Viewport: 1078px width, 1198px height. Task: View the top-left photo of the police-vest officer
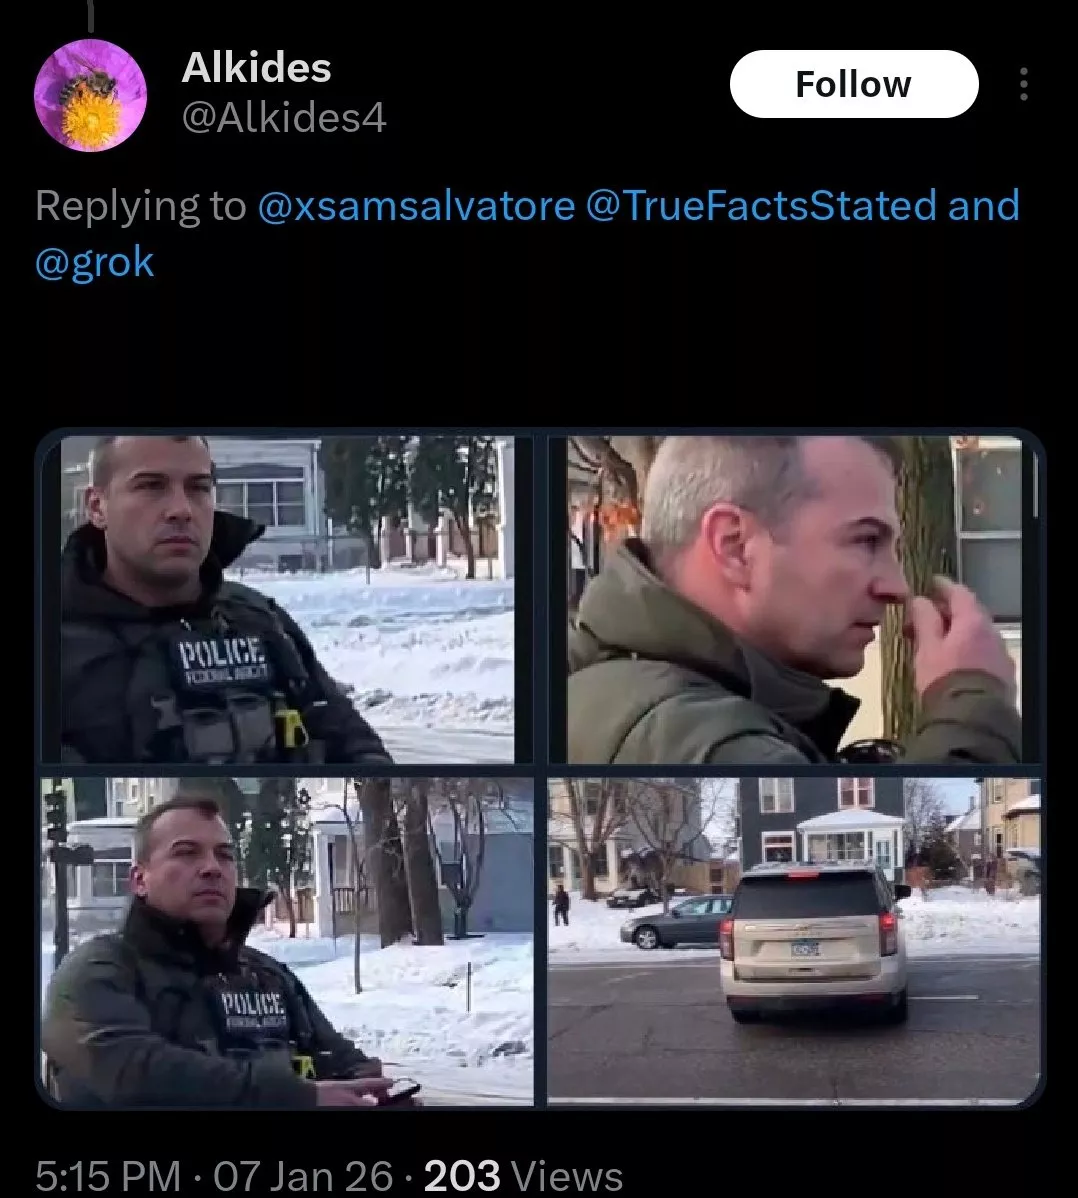click(x=287, y=600)
